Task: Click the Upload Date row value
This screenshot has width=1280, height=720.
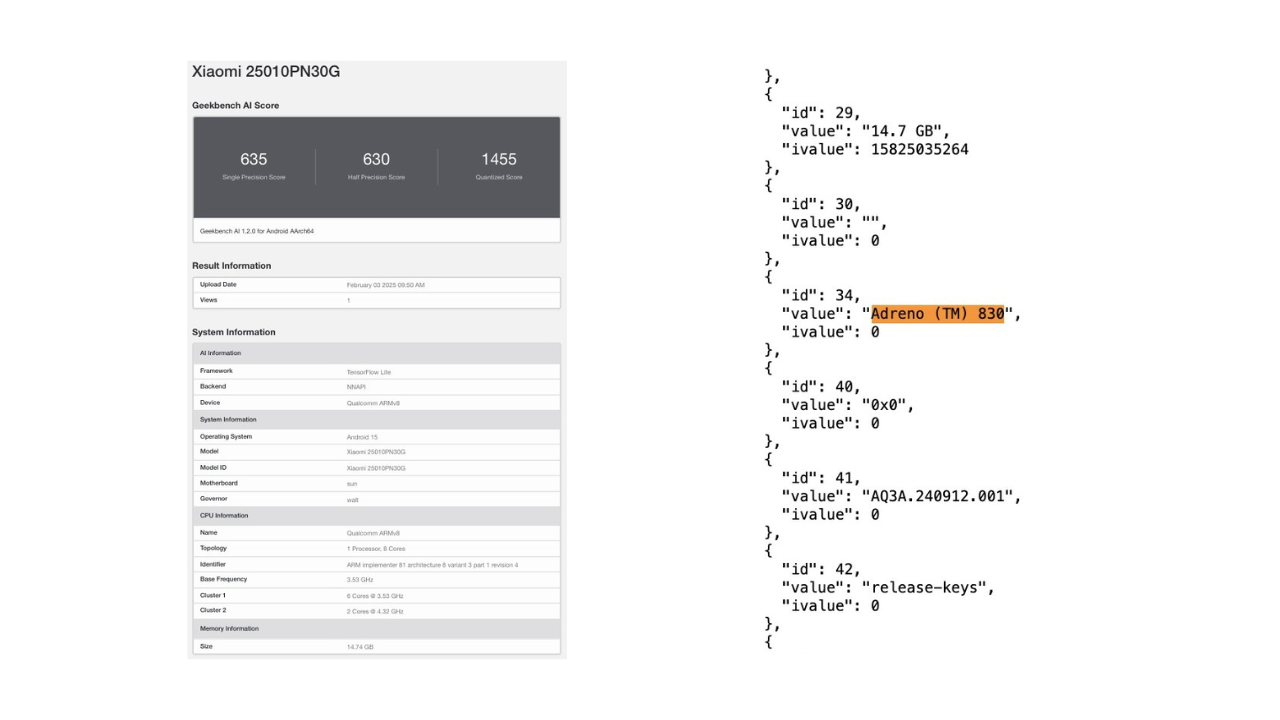Action: [385, 285]
